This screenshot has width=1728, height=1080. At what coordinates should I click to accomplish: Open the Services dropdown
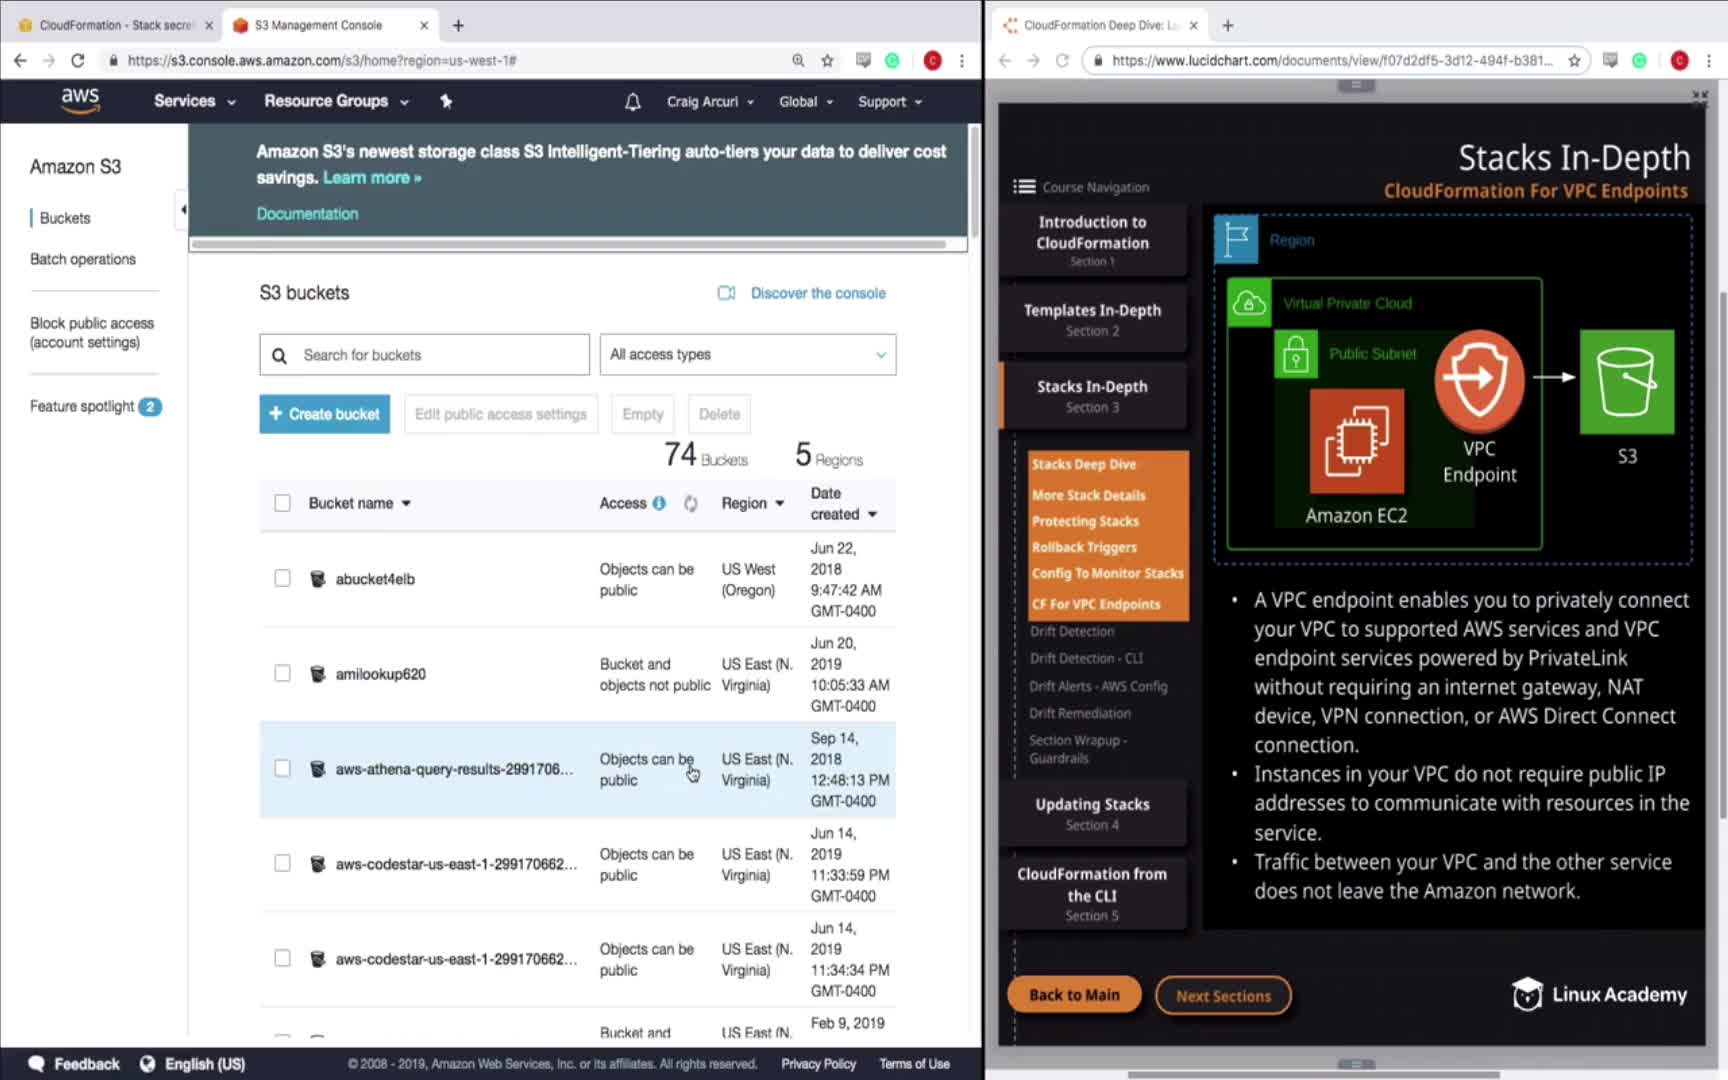[194, 101]
